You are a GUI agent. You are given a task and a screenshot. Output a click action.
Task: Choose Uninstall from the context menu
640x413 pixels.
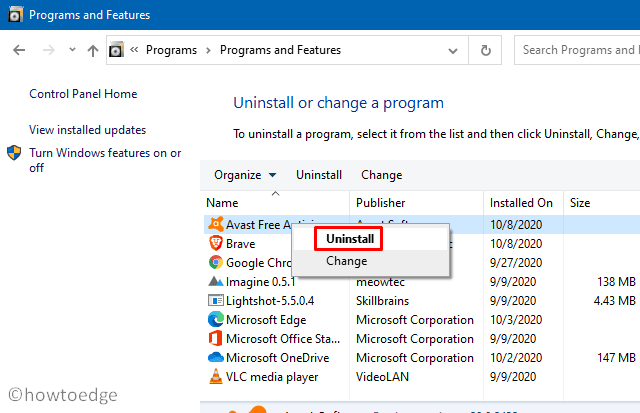click(349, 239)
